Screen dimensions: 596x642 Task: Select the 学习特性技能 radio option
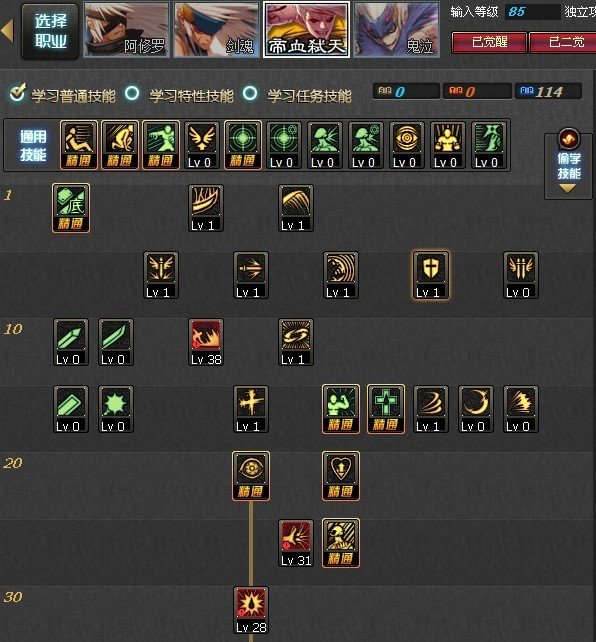coord(132,93)
